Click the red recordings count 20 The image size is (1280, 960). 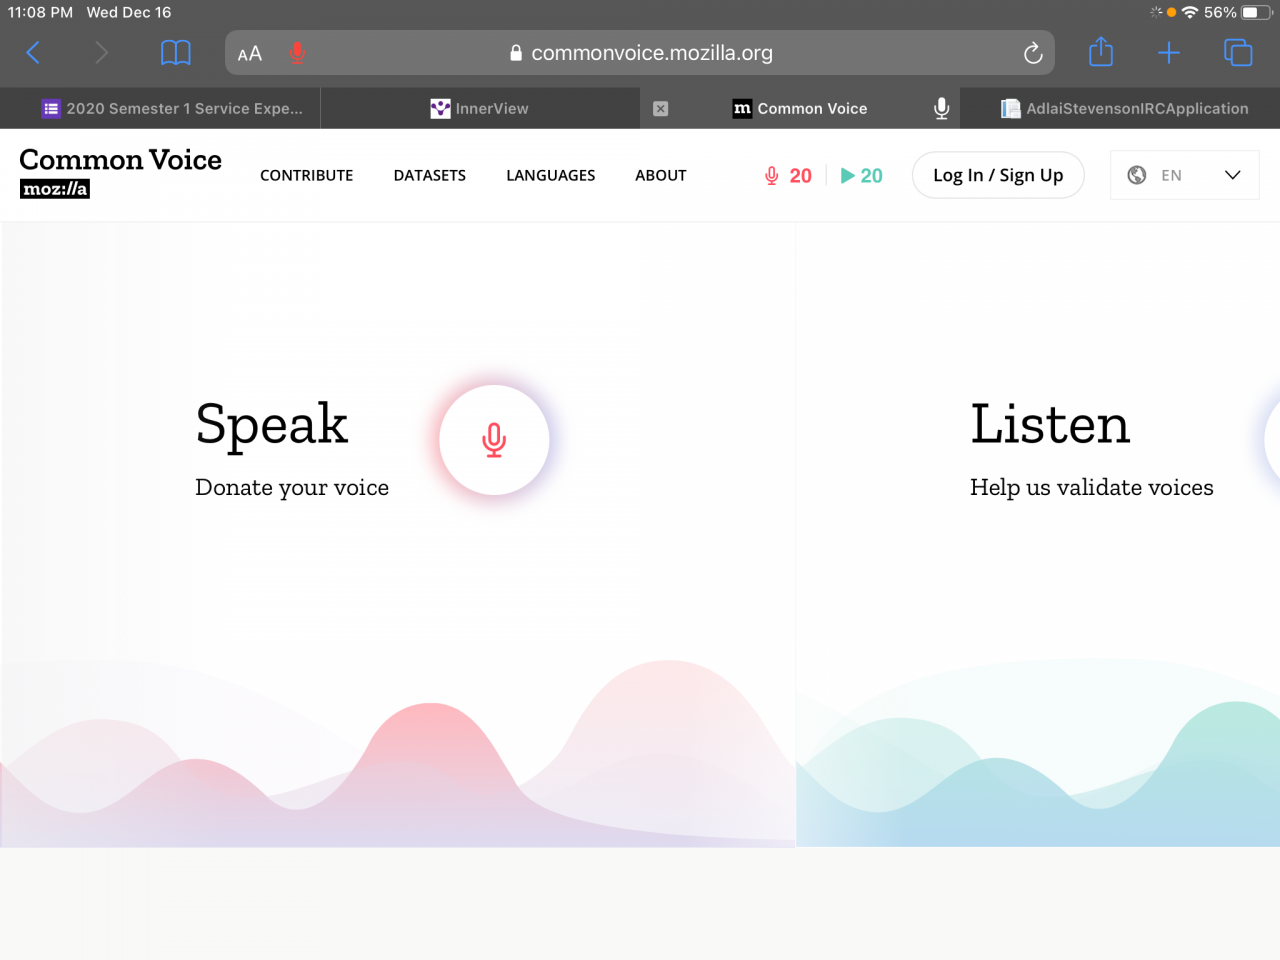pos(788,176)
